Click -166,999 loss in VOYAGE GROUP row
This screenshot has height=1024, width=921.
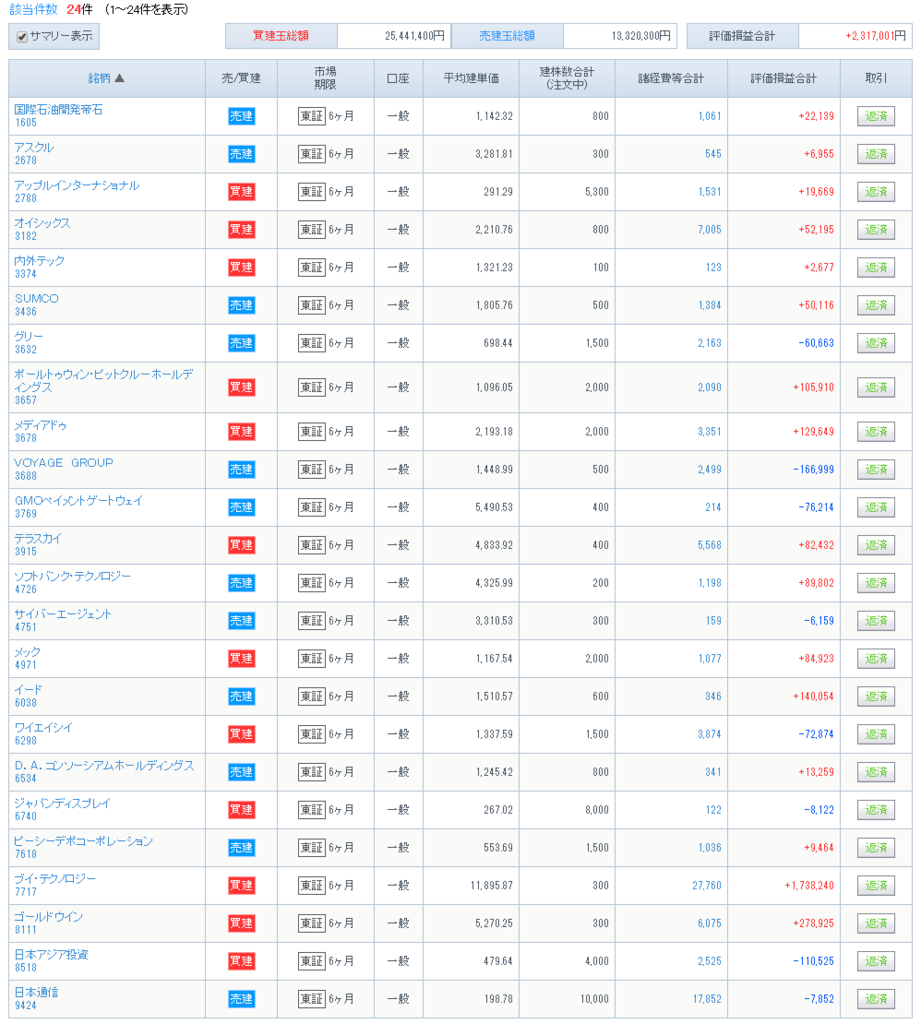(813, 470)
